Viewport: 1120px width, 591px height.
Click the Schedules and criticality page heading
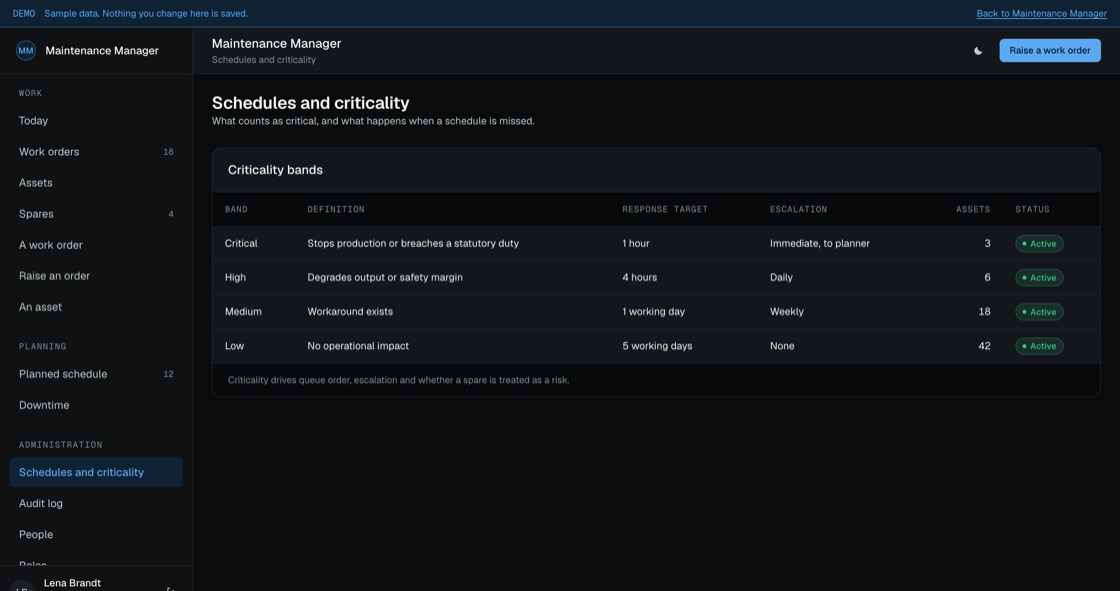pyautogui.click(x=310, y=103)
